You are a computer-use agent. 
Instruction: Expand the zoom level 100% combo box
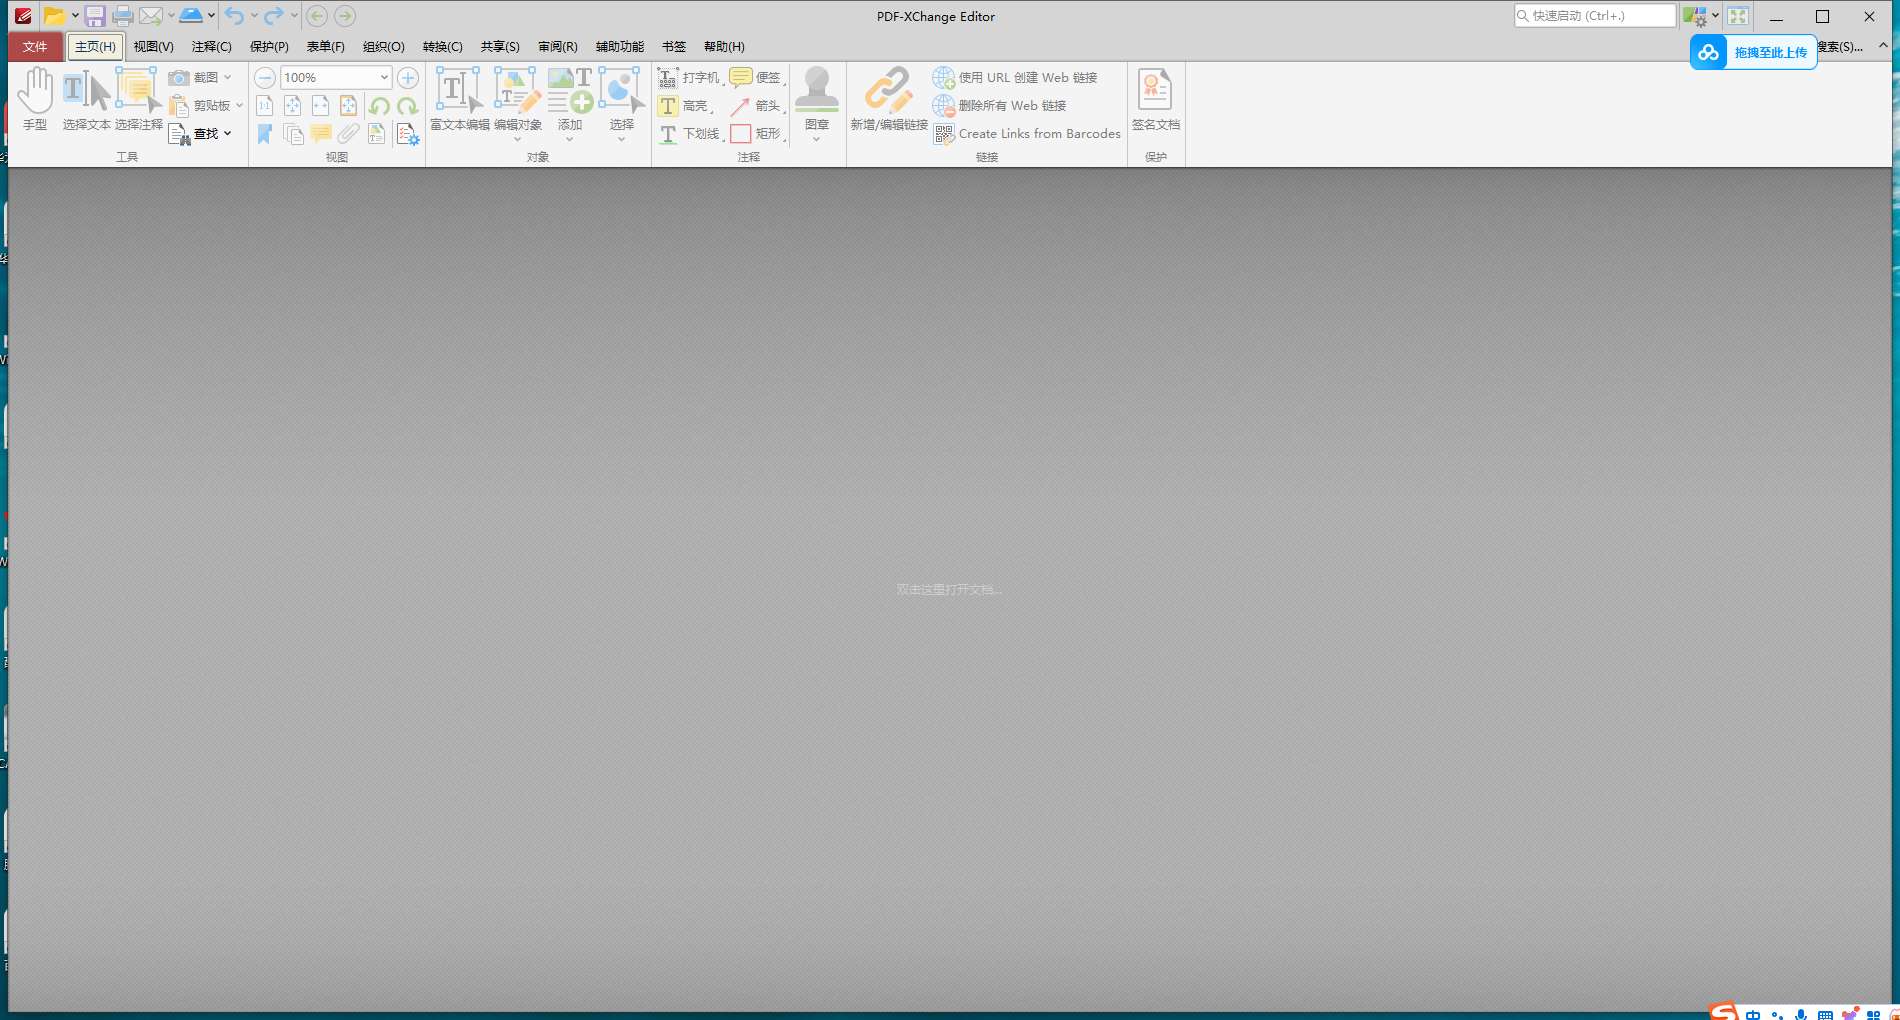click(x=384, y=77)
